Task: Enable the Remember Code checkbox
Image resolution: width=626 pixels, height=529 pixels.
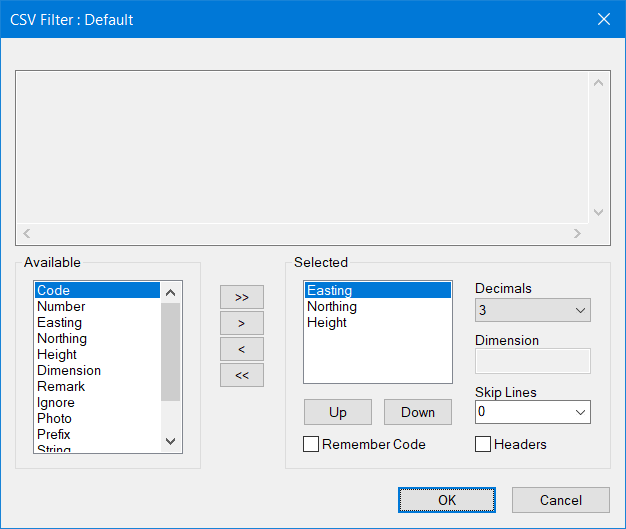Action: (311, 444)
